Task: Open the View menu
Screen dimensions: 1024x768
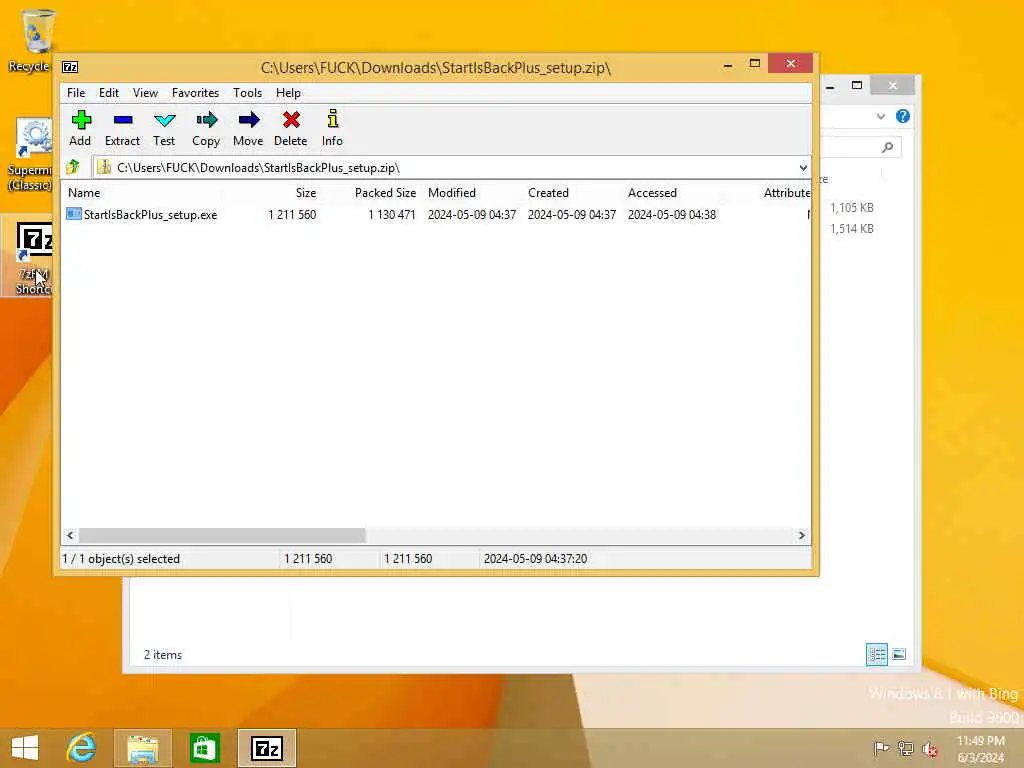Action: coord(145,93)
